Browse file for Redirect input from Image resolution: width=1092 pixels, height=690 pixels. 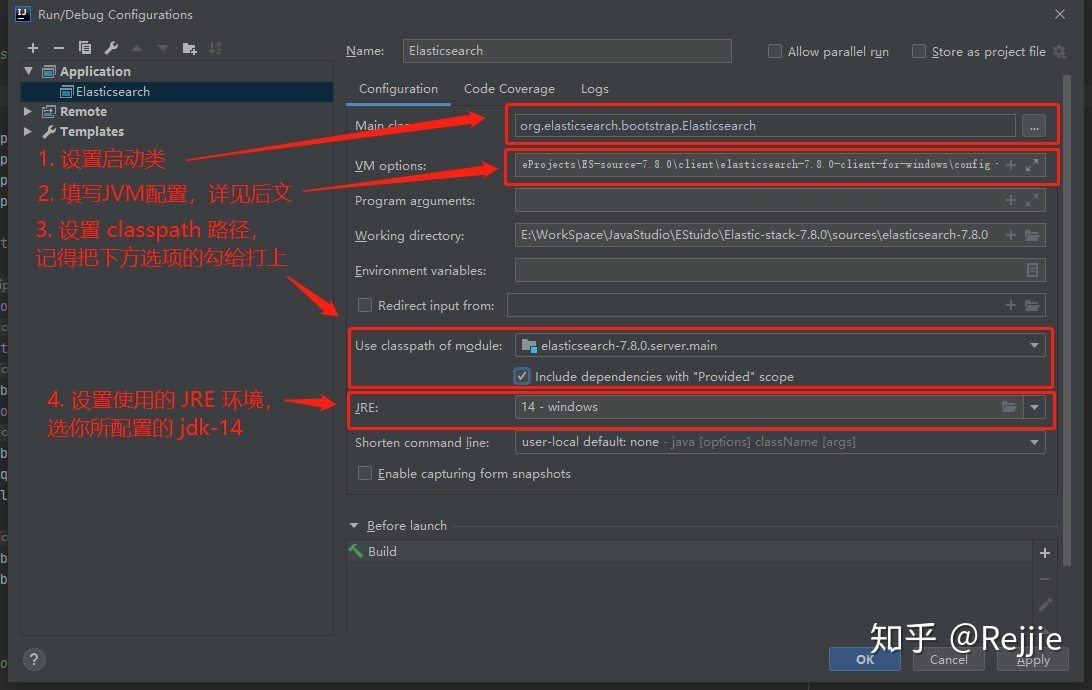tap(1032, 305)
